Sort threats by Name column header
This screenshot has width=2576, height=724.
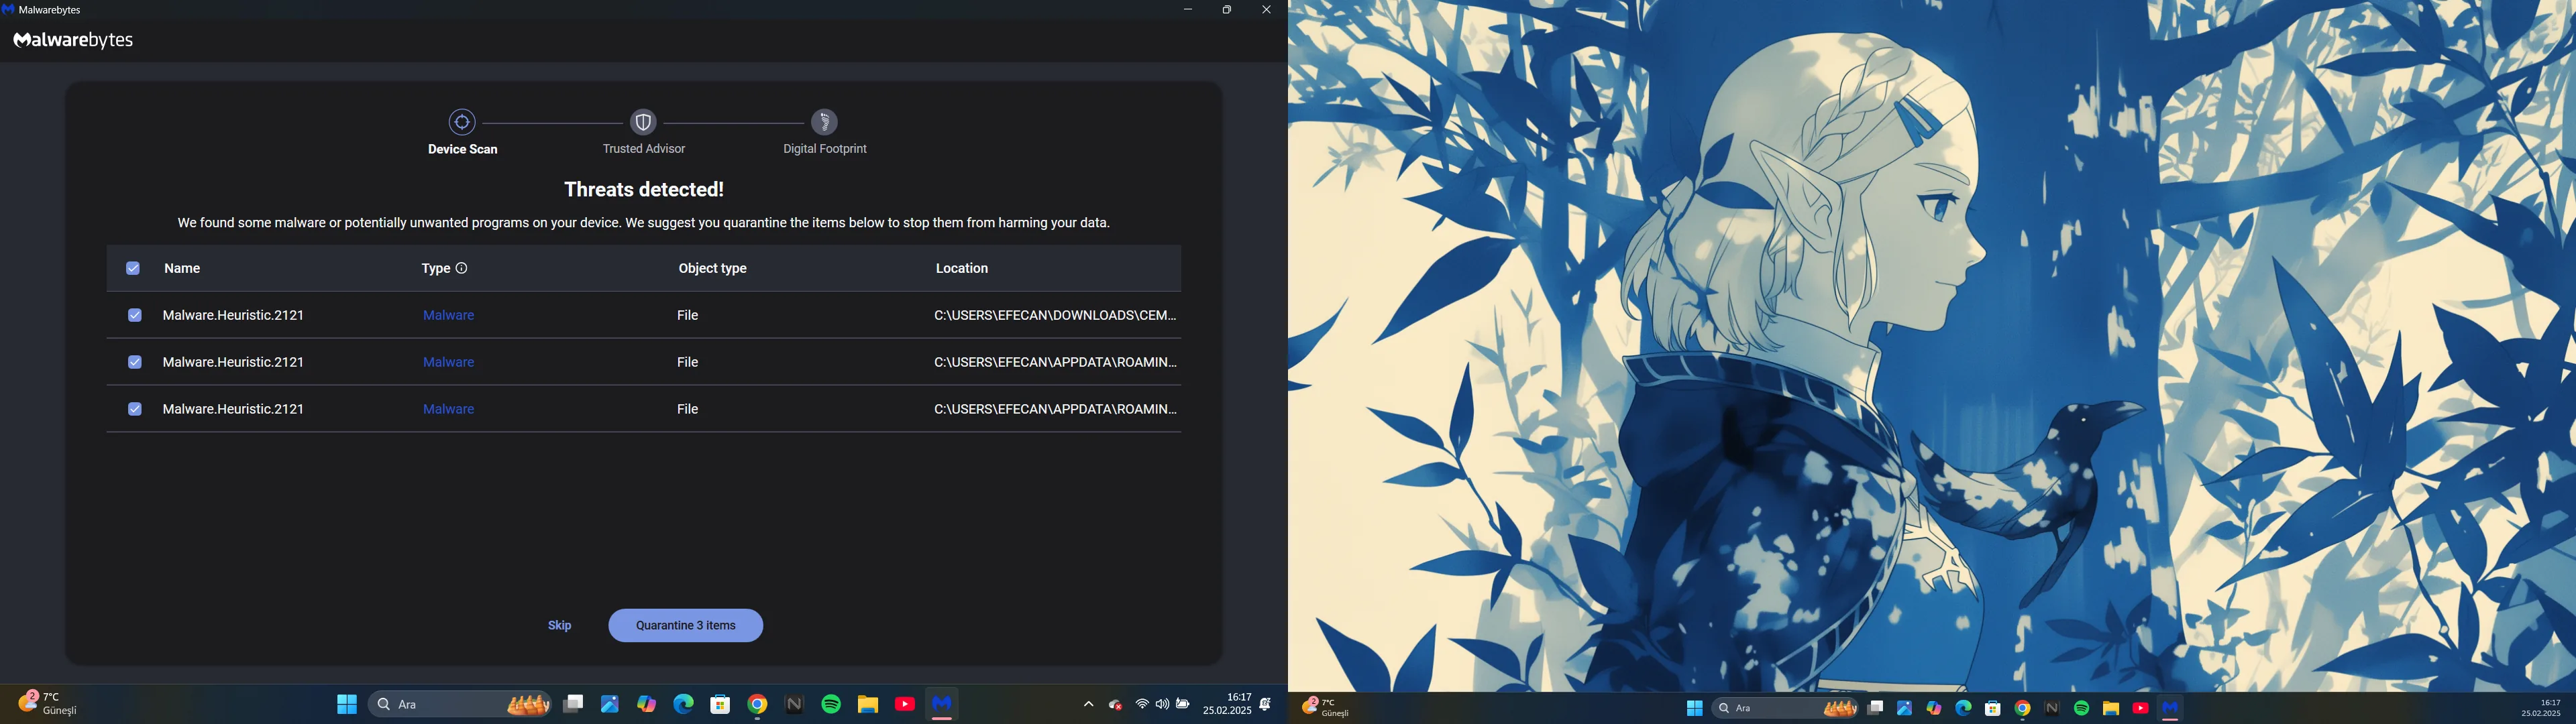pos(183,268)
